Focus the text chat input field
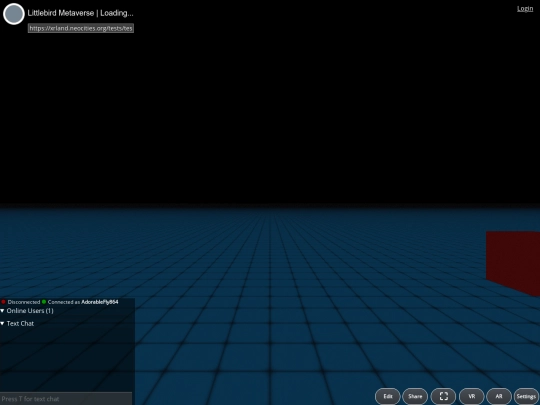 coord(66,399)
